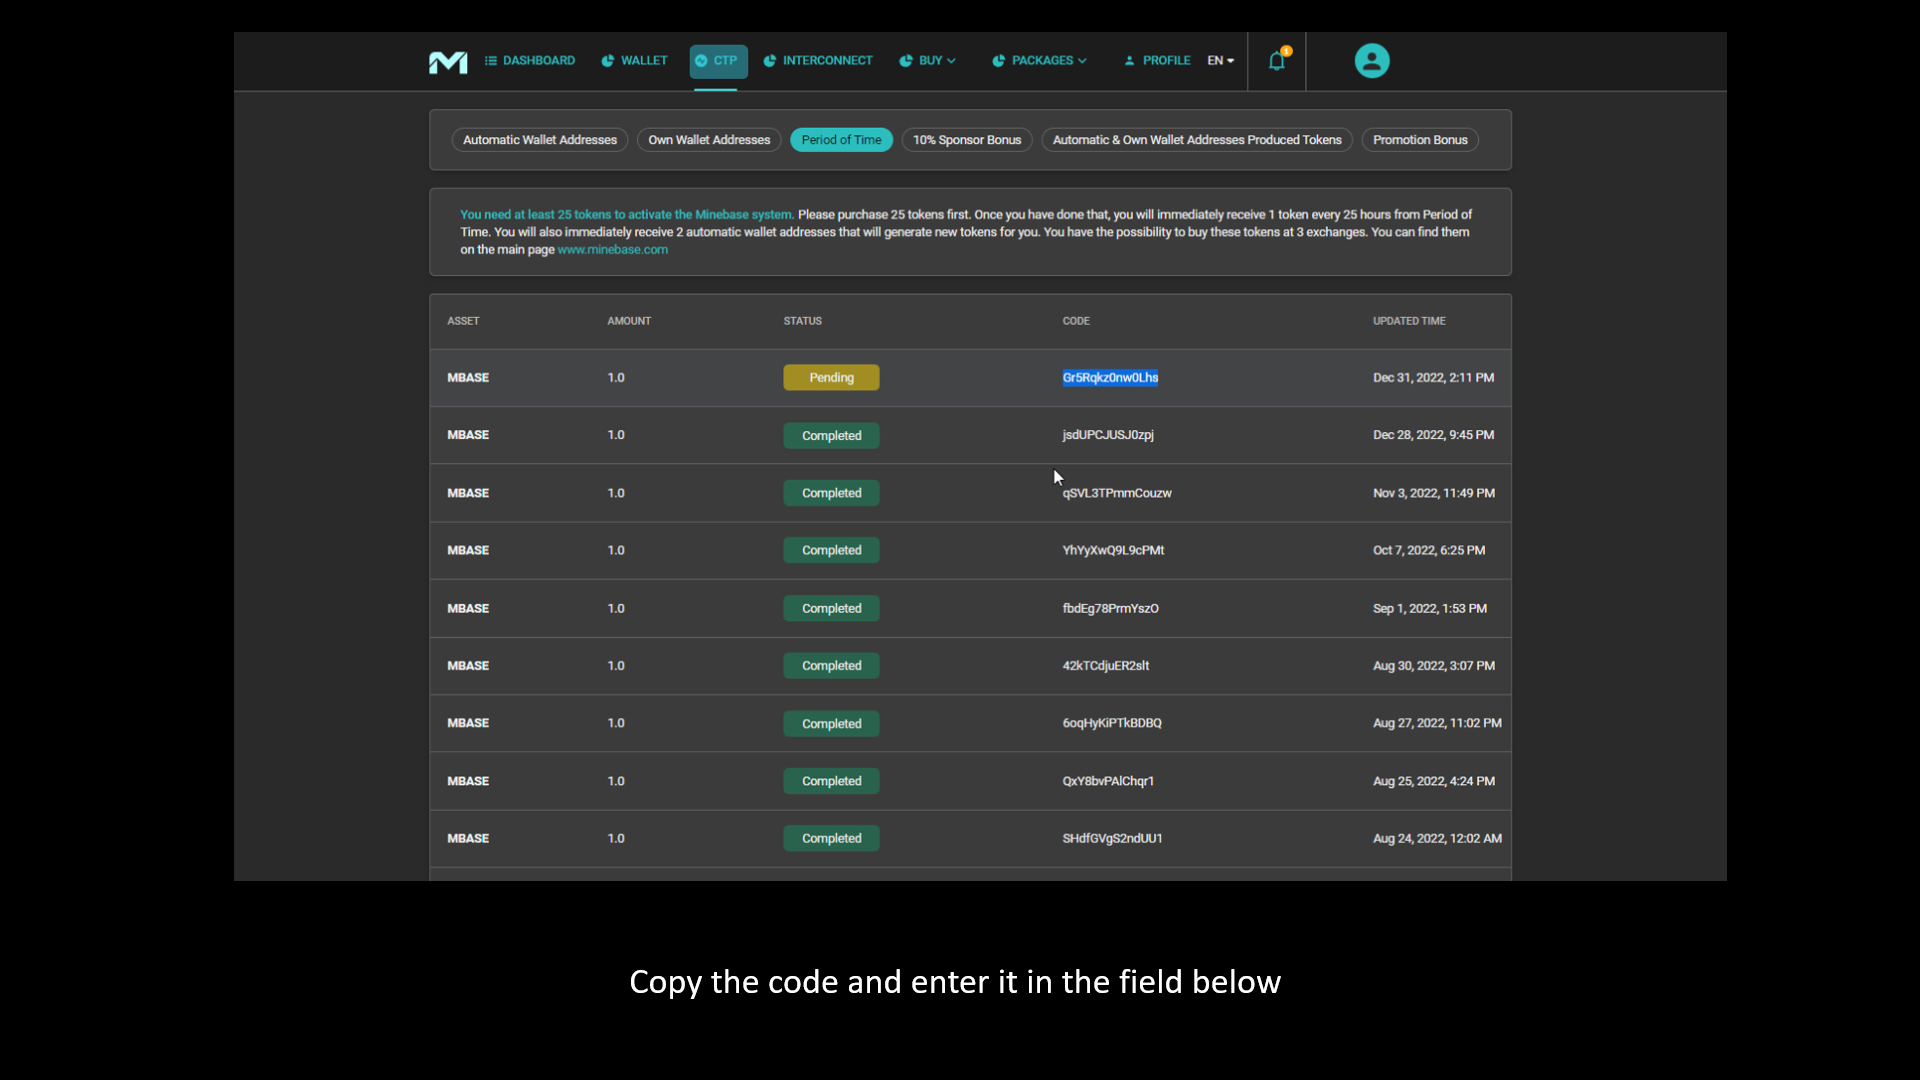Viewport: 1920px width, 1080px height.
Task: Click the Minebase logo icon
Action: [448, 62]
